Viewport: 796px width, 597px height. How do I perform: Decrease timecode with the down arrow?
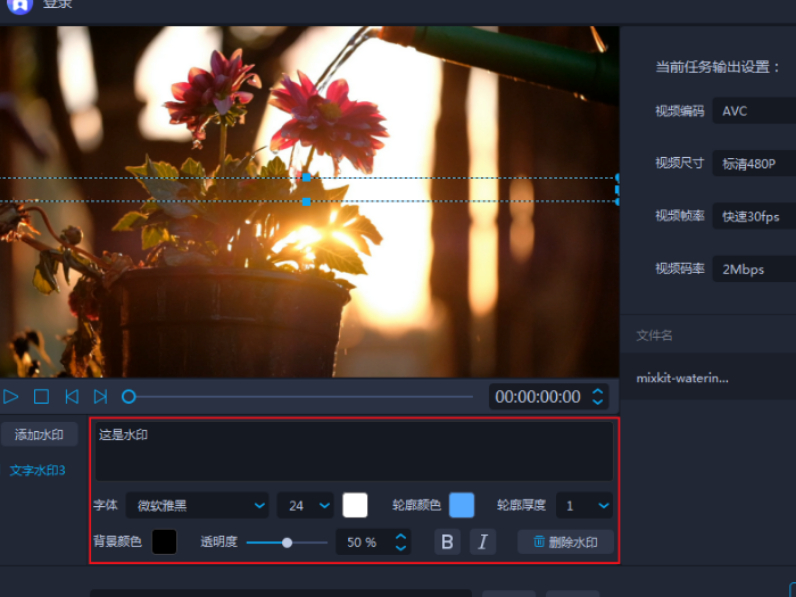pyautogui.click(x=598, y=403)
